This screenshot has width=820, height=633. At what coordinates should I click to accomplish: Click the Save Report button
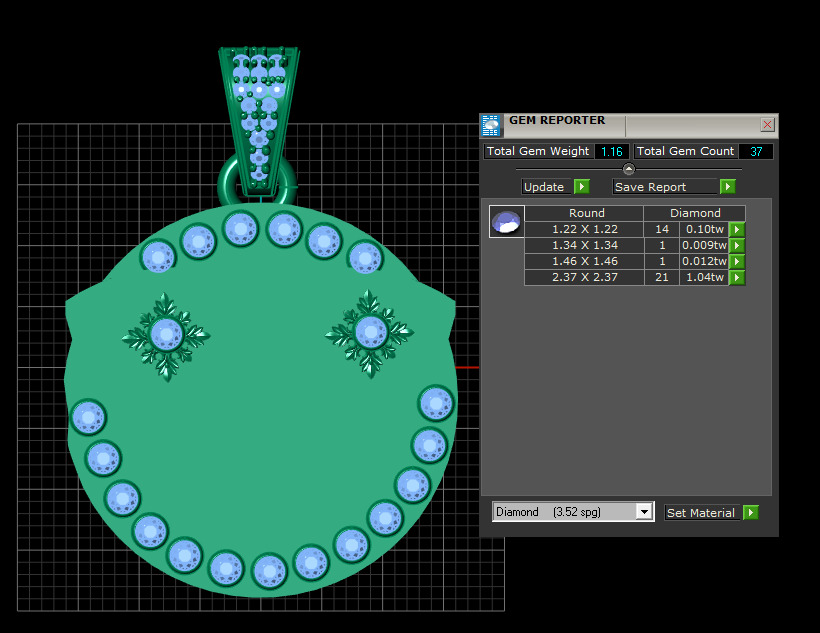[665, 187]
